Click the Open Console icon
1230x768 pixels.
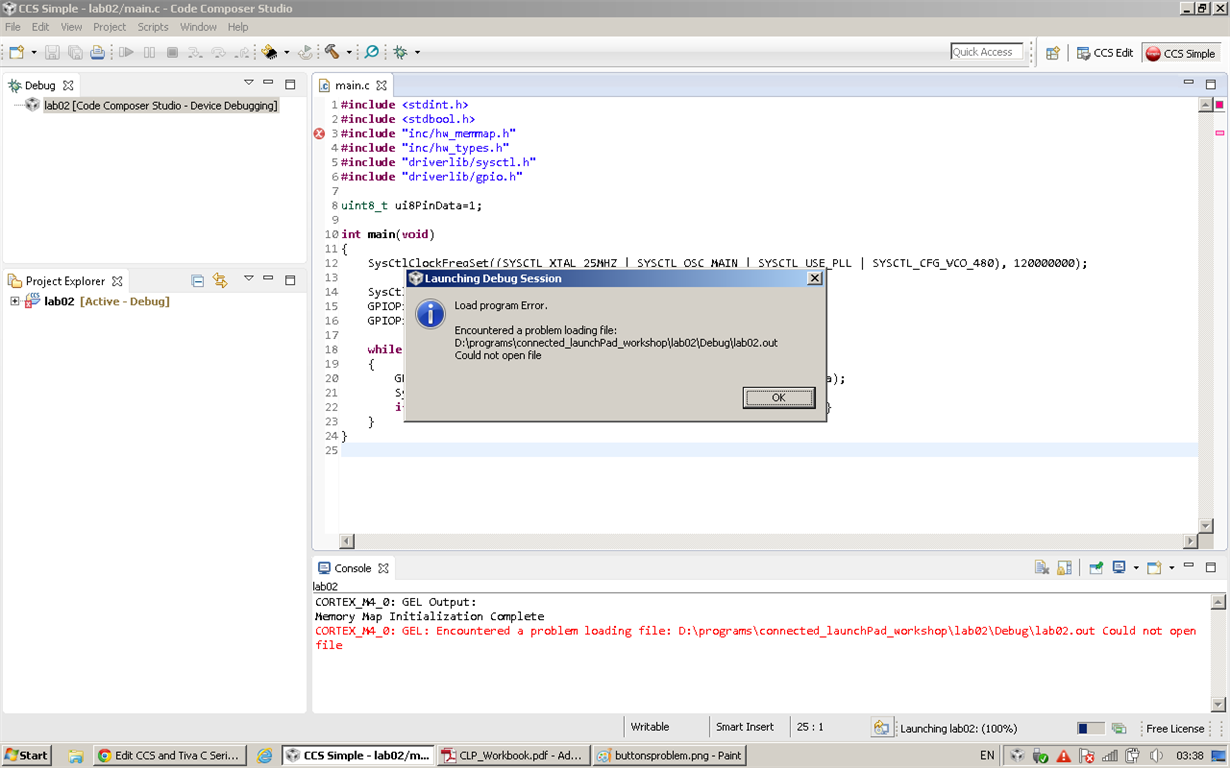click(x=1154, y=567)
